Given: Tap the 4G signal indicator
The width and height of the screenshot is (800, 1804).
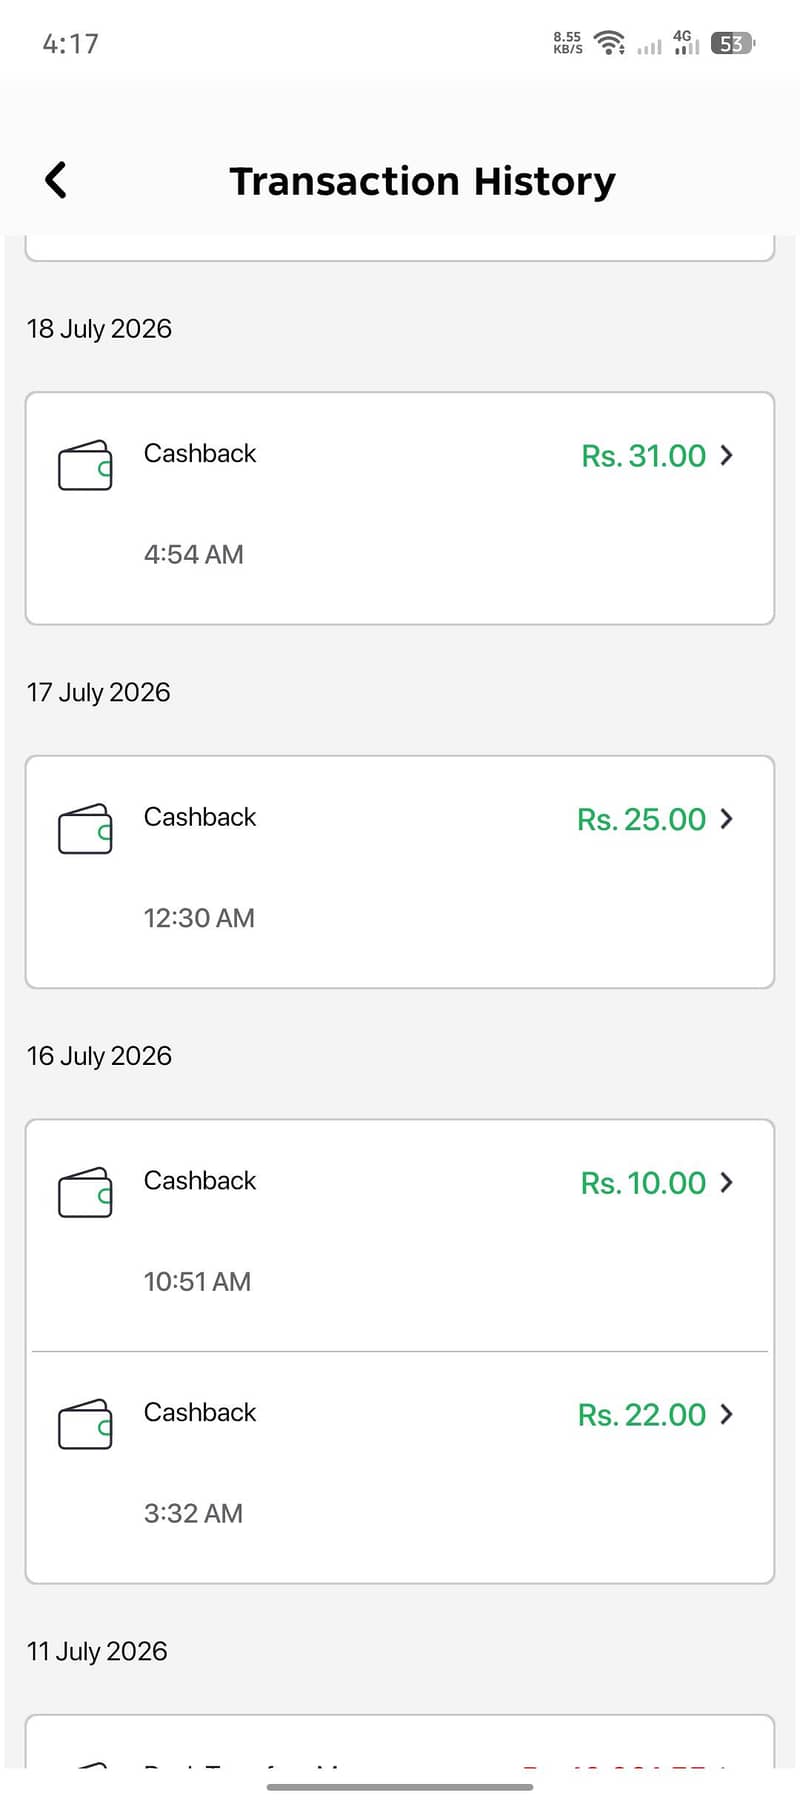Looking at the screenshot, I should tap(685, 42).
